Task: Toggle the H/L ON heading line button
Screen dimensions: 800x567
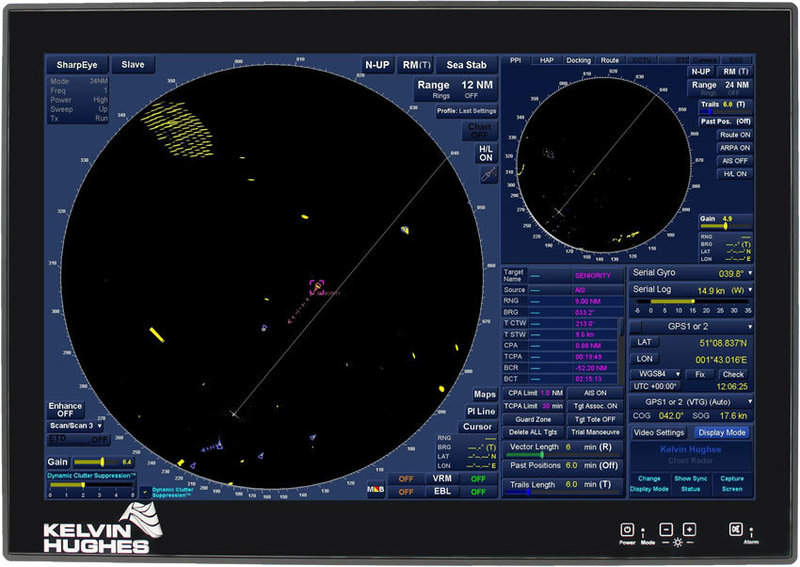Action: tap(486, 152)
